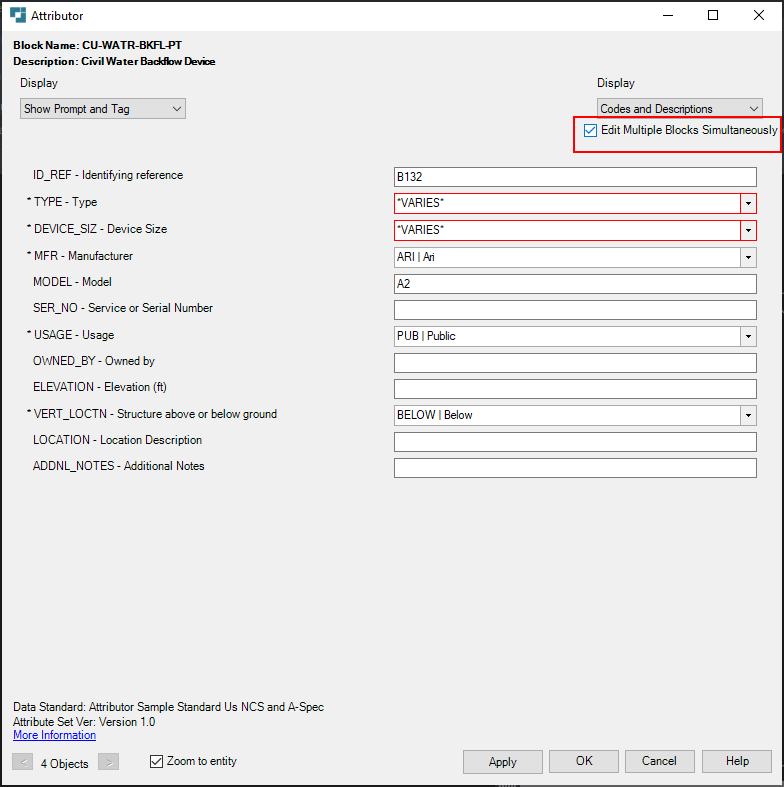Click the ELEVATION input field
The height and width of the screenshot is (787, 784).
575,389
